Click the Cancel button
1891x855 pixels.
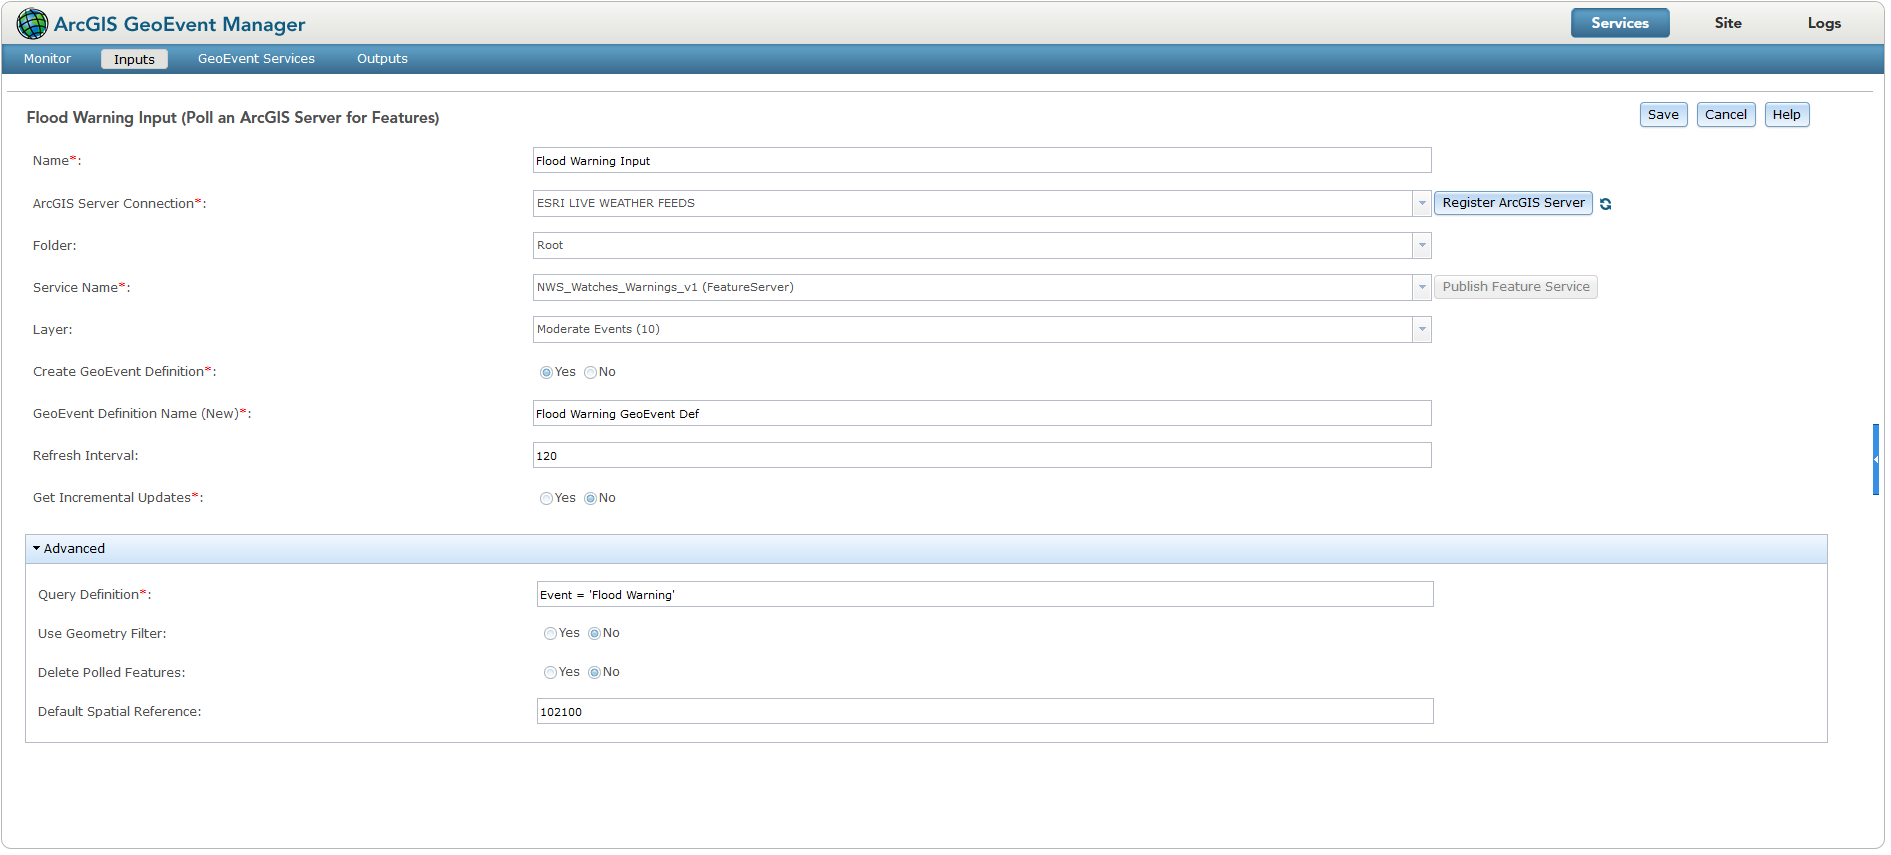tap(1726, 115)
